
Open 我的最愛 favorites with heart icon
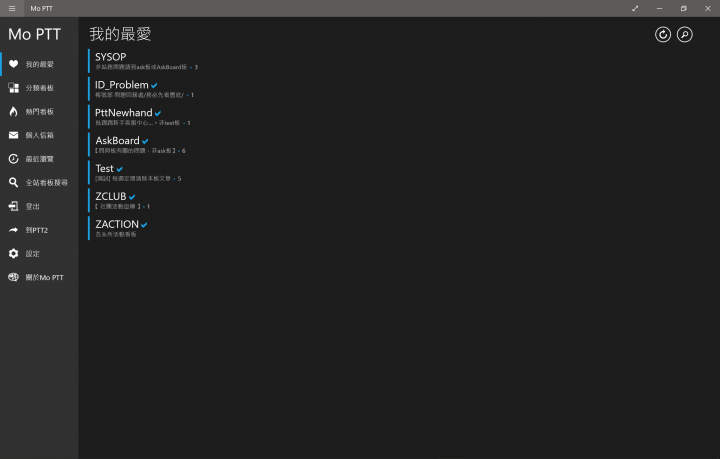click(x=39, y=64)
